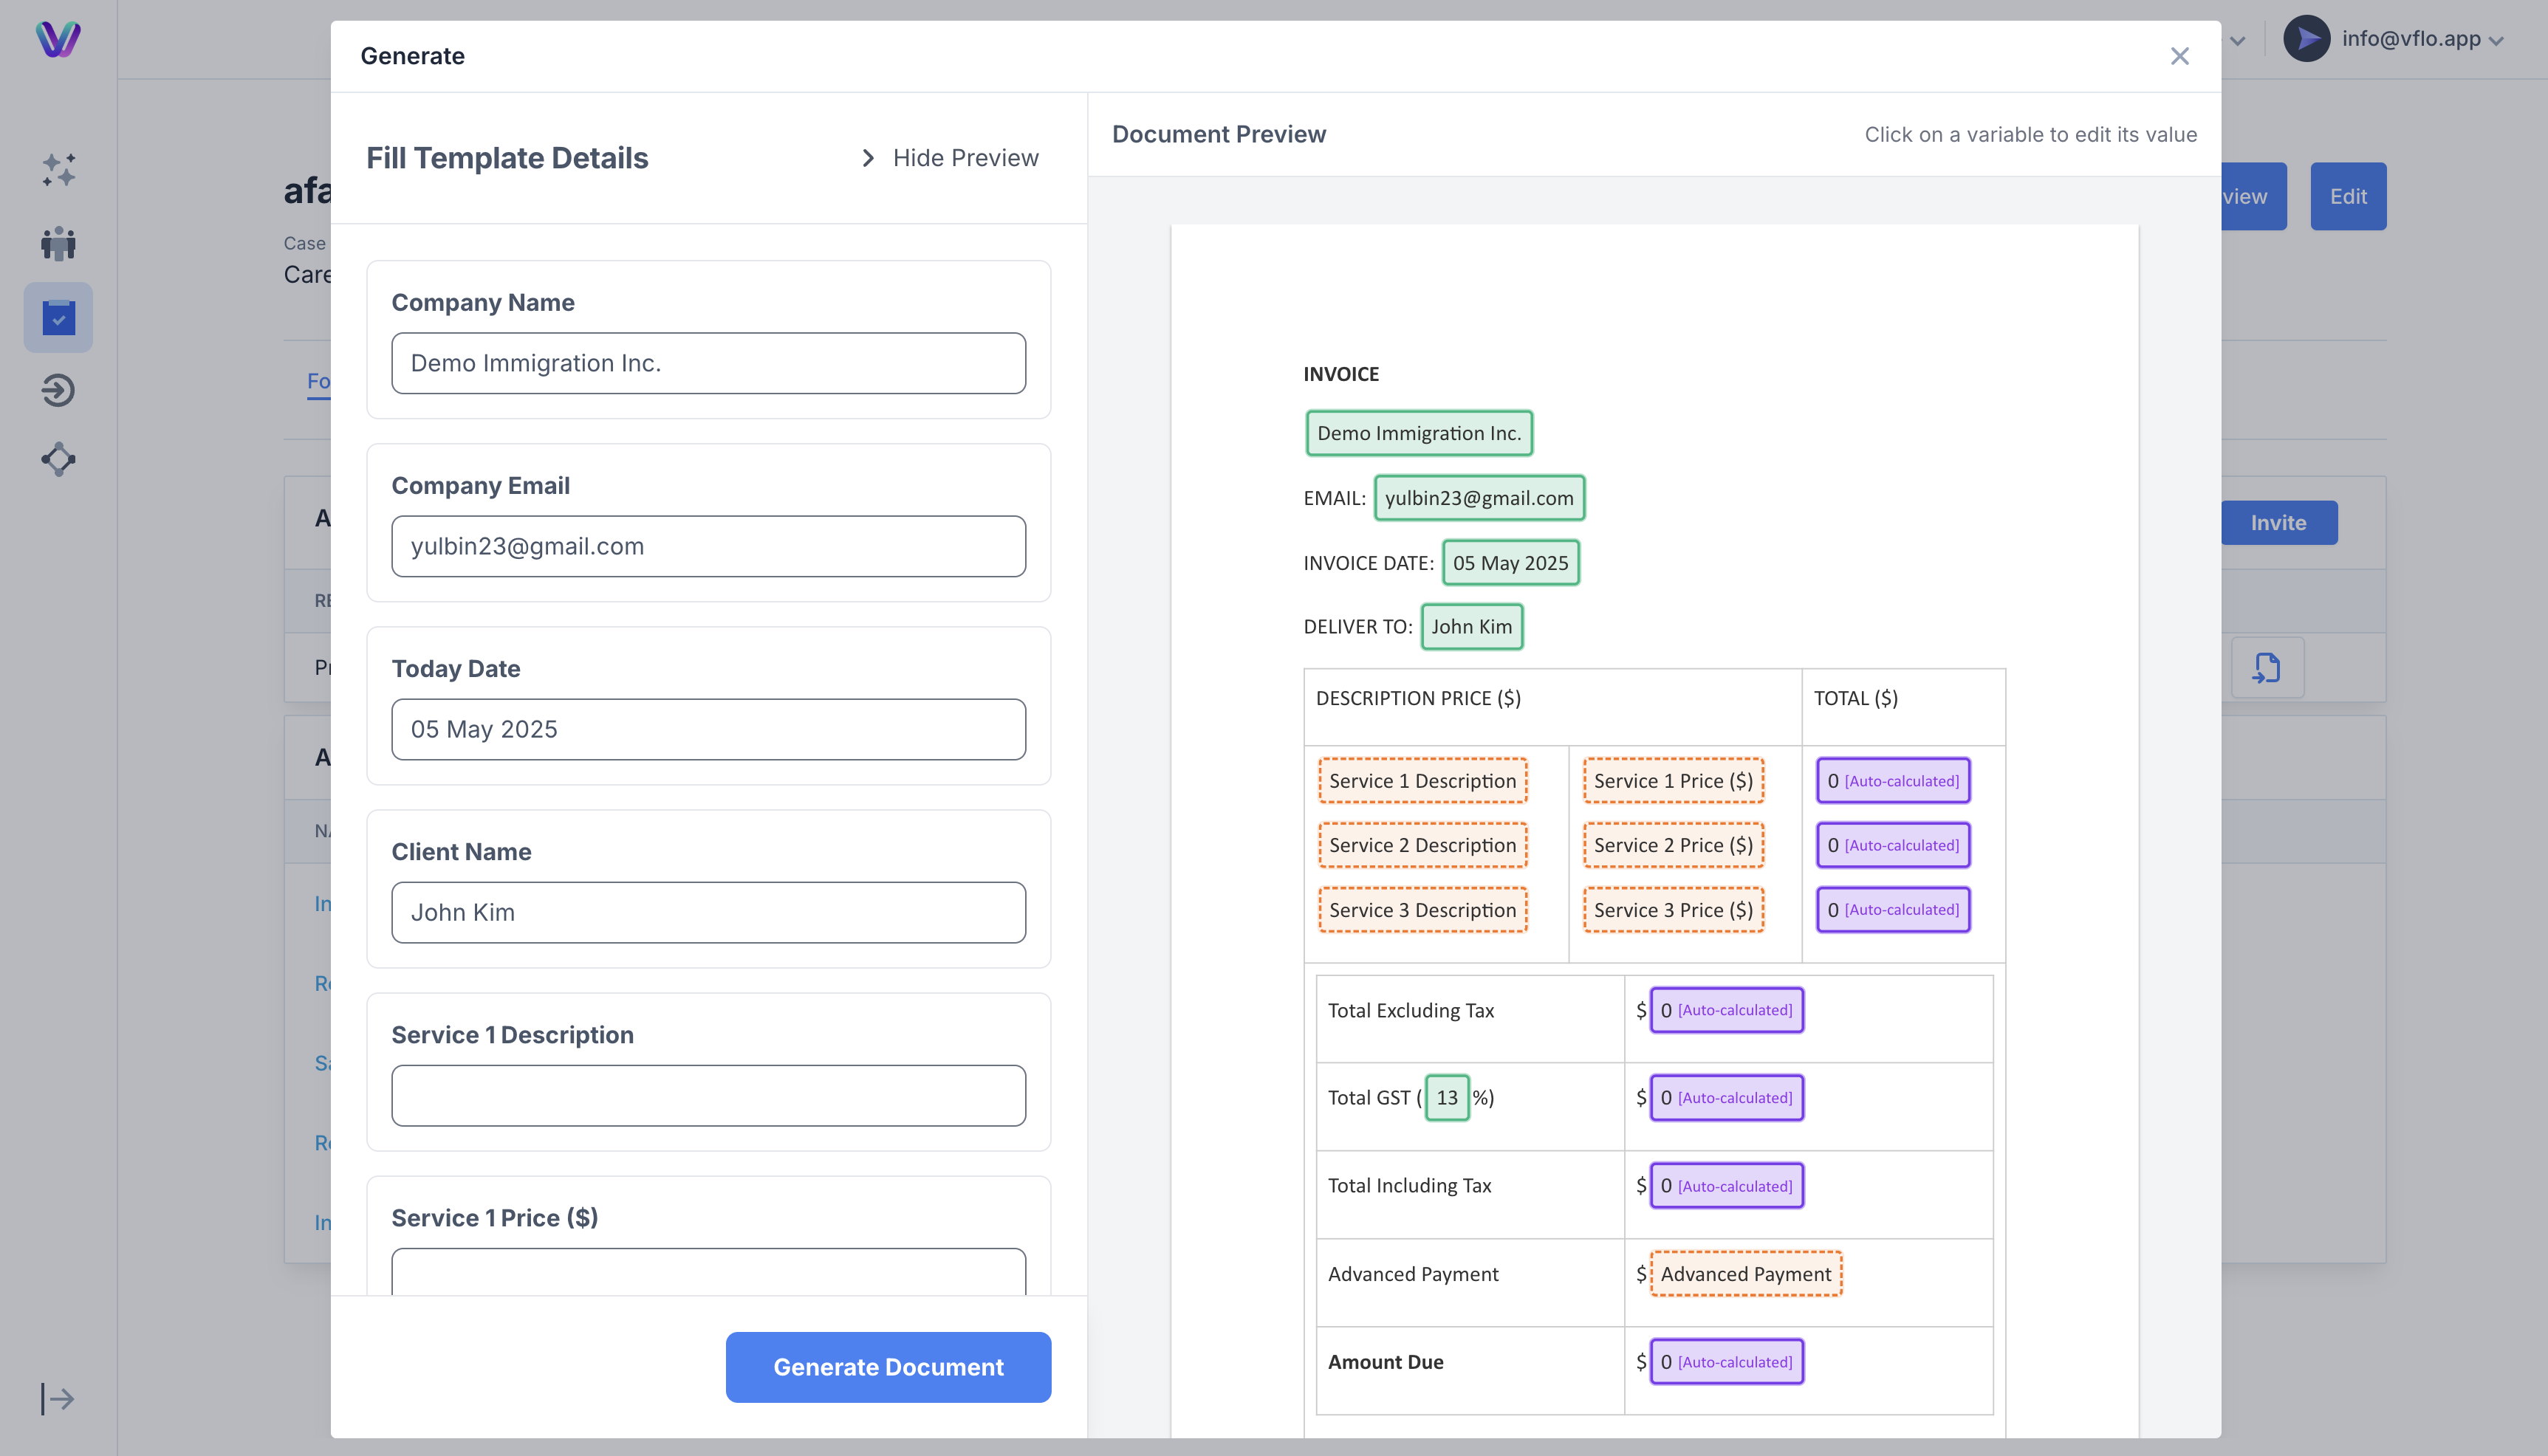Click the vflo logo icon
Image resolution: width=2548 pixels, height=1456 pixels.
click(58, 39)
